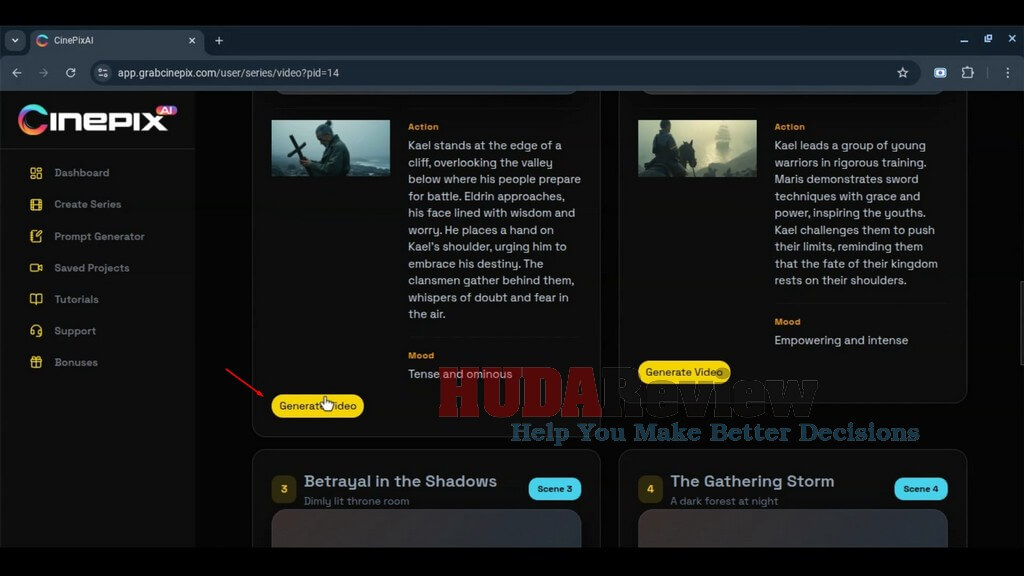Open a new browser tab

[219, 40]
